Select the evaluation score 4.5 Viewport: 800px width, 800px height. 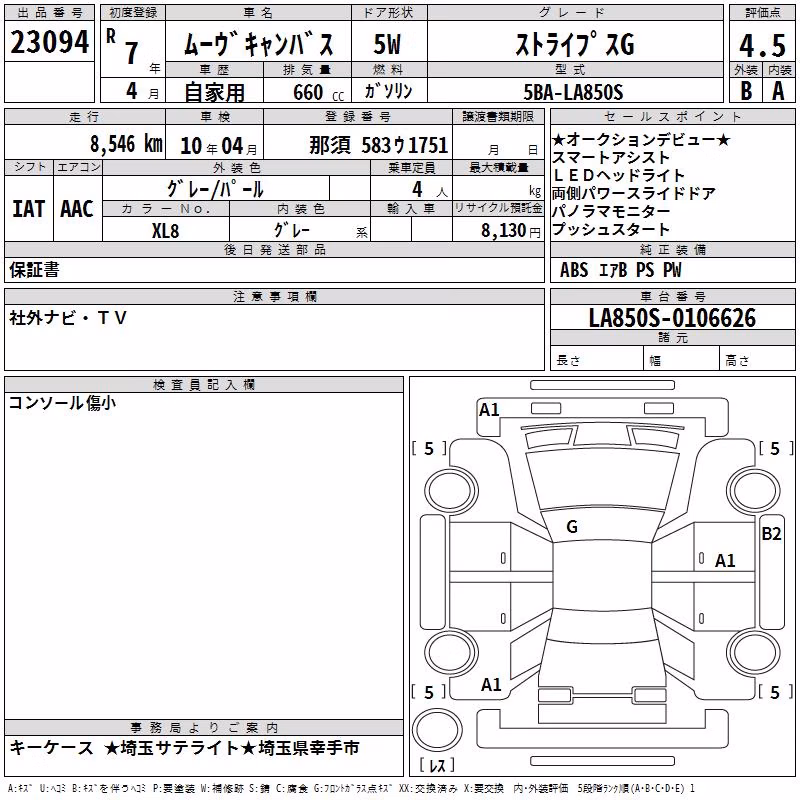click(x=762, y=45)
